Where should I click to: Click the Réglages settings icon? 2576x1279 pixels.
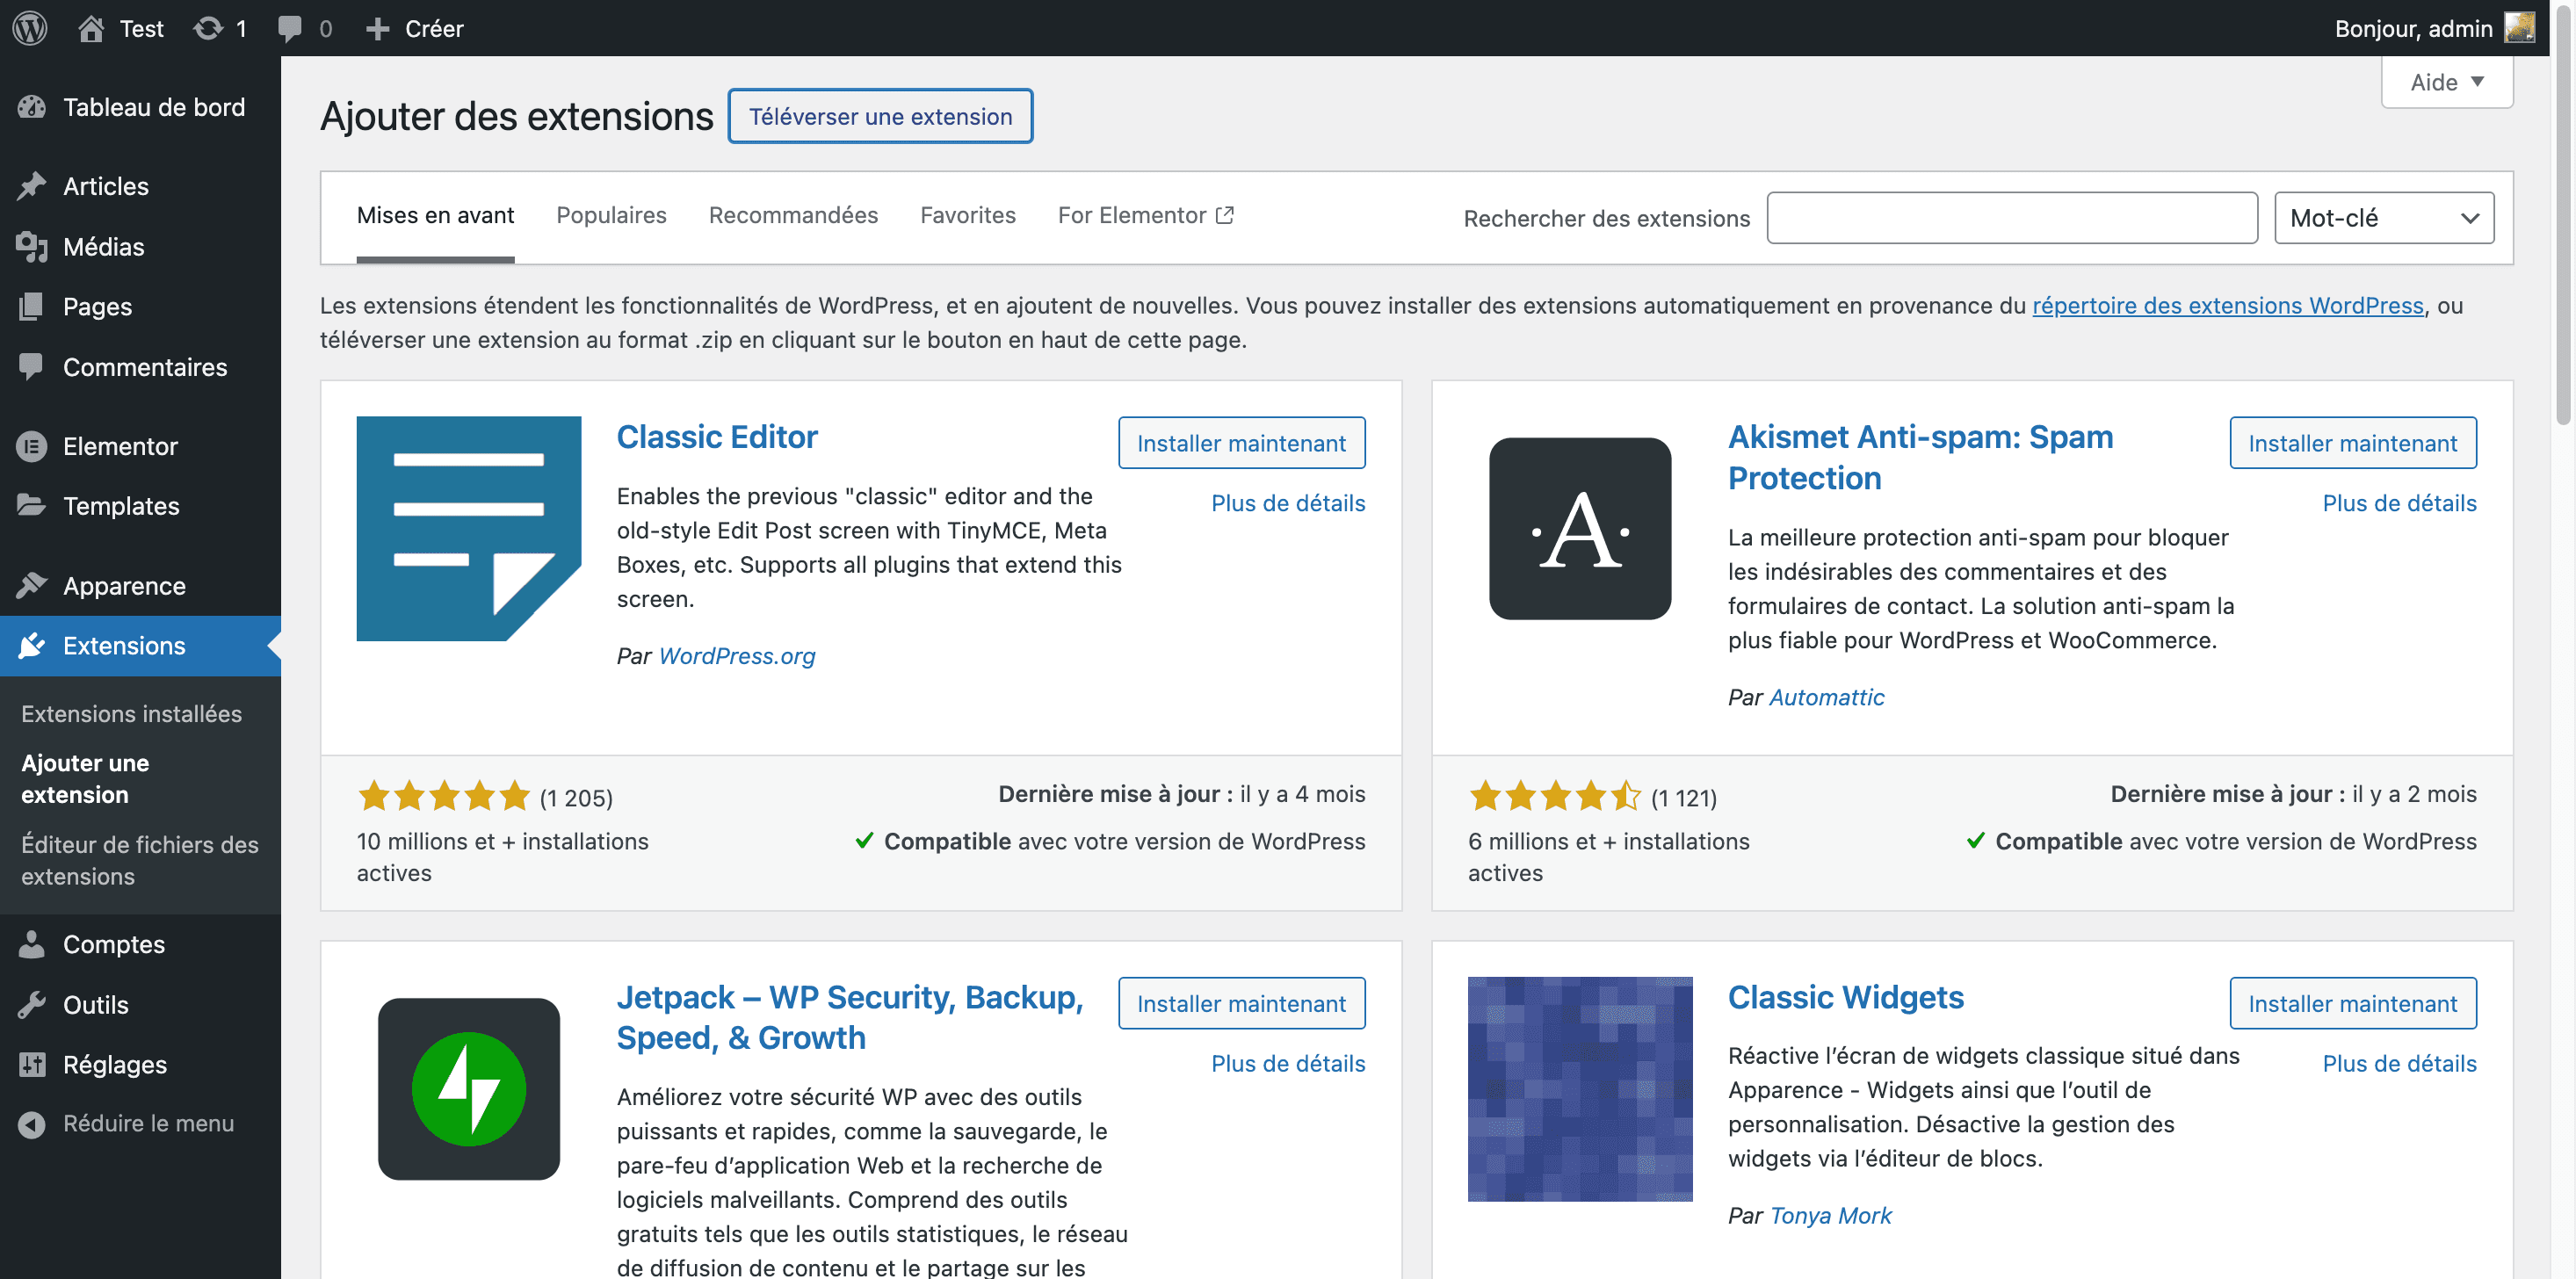[x=32, y=1064]
